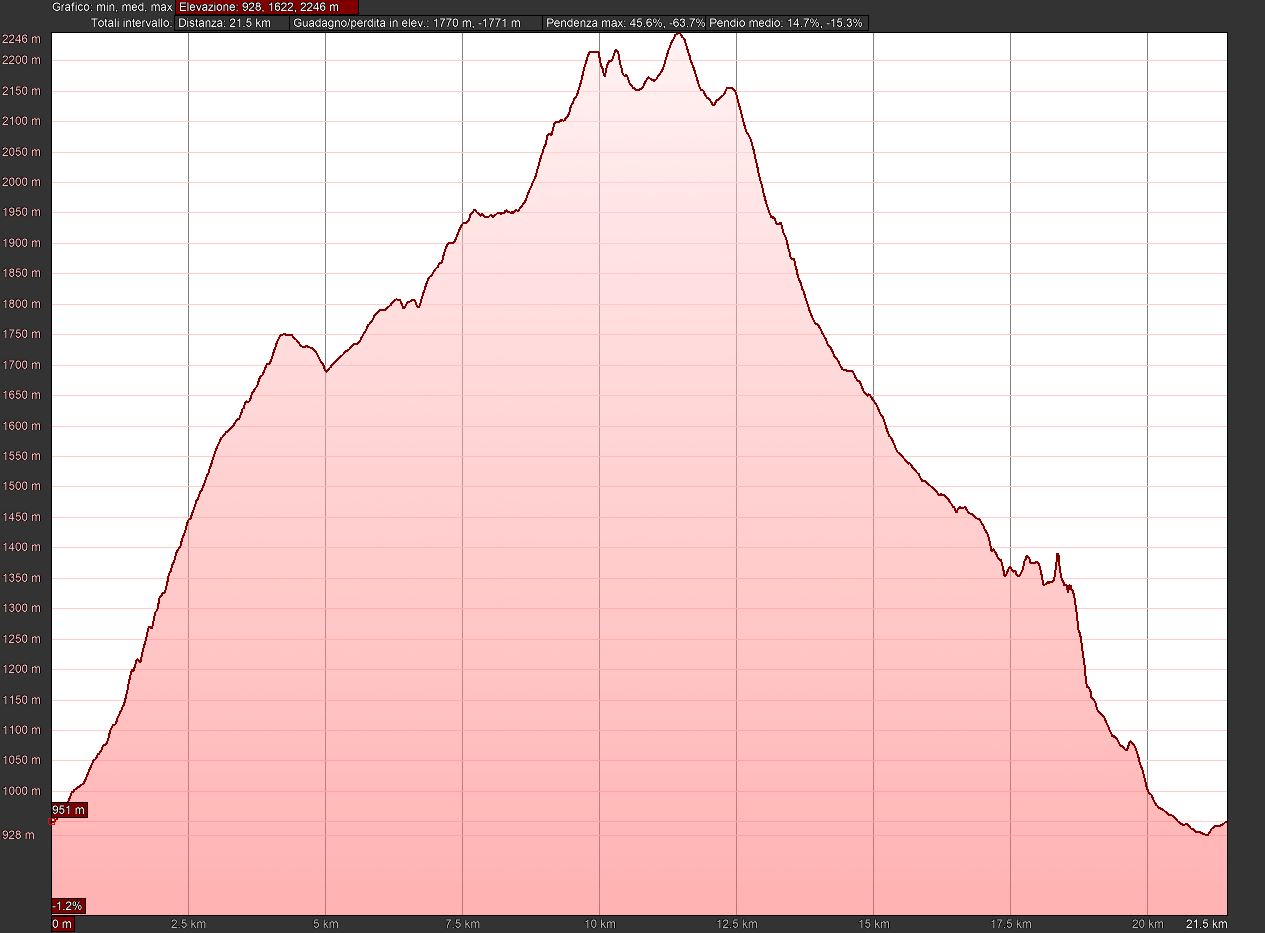Click the Distanza: 21.5 km field
This screenshot has height=933, width=1265.
click(x=232, y=22)
